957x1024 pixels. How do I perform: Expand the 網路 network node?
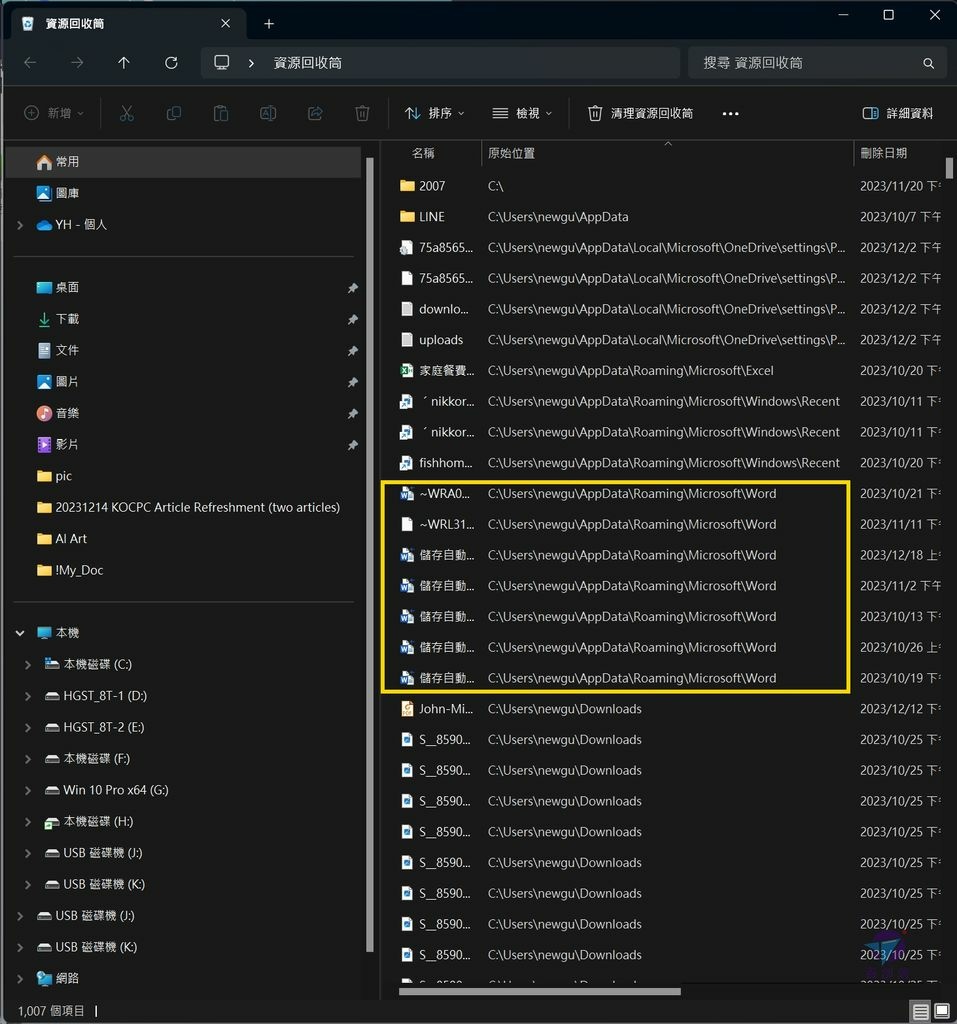point(20,978)
